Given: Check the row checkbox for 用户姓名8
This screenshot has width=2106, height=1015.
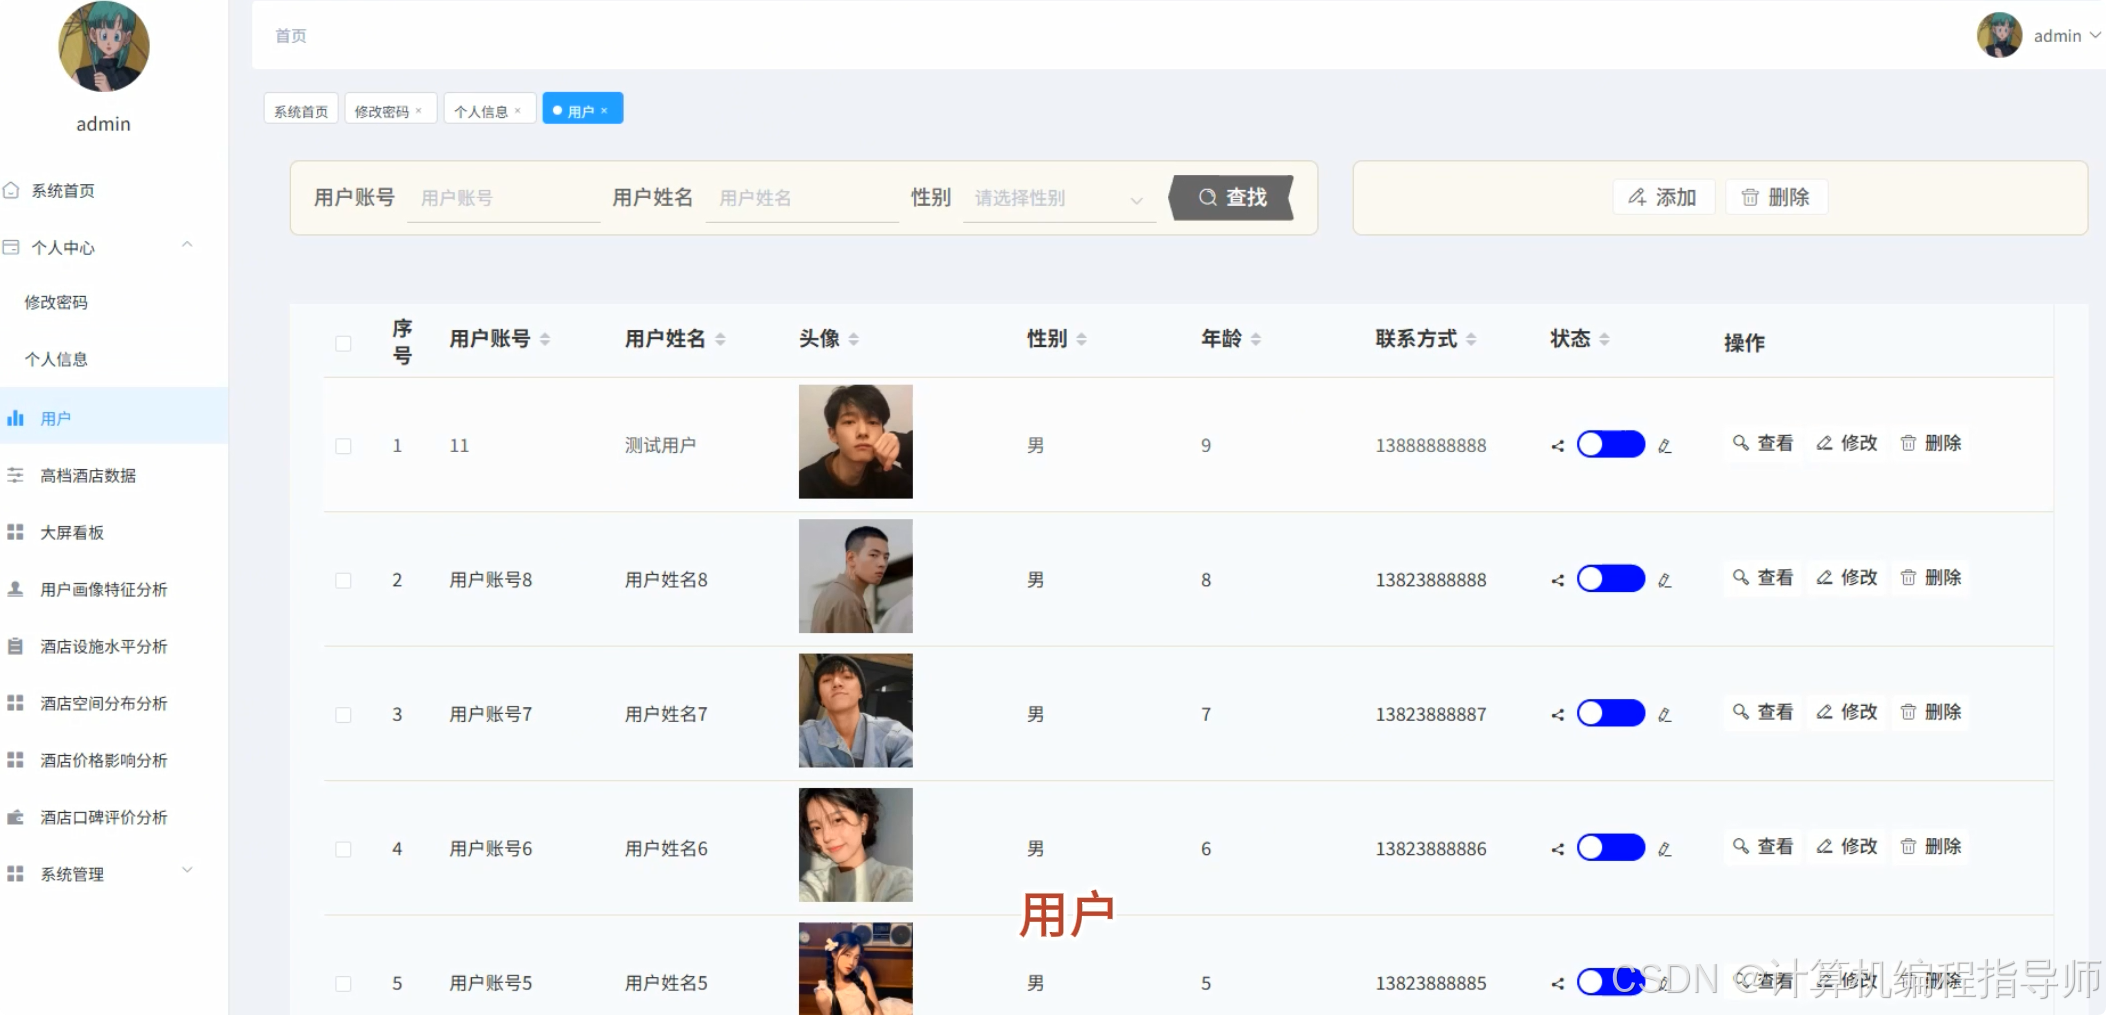Looking at the screenshot, I should [344, 580].
